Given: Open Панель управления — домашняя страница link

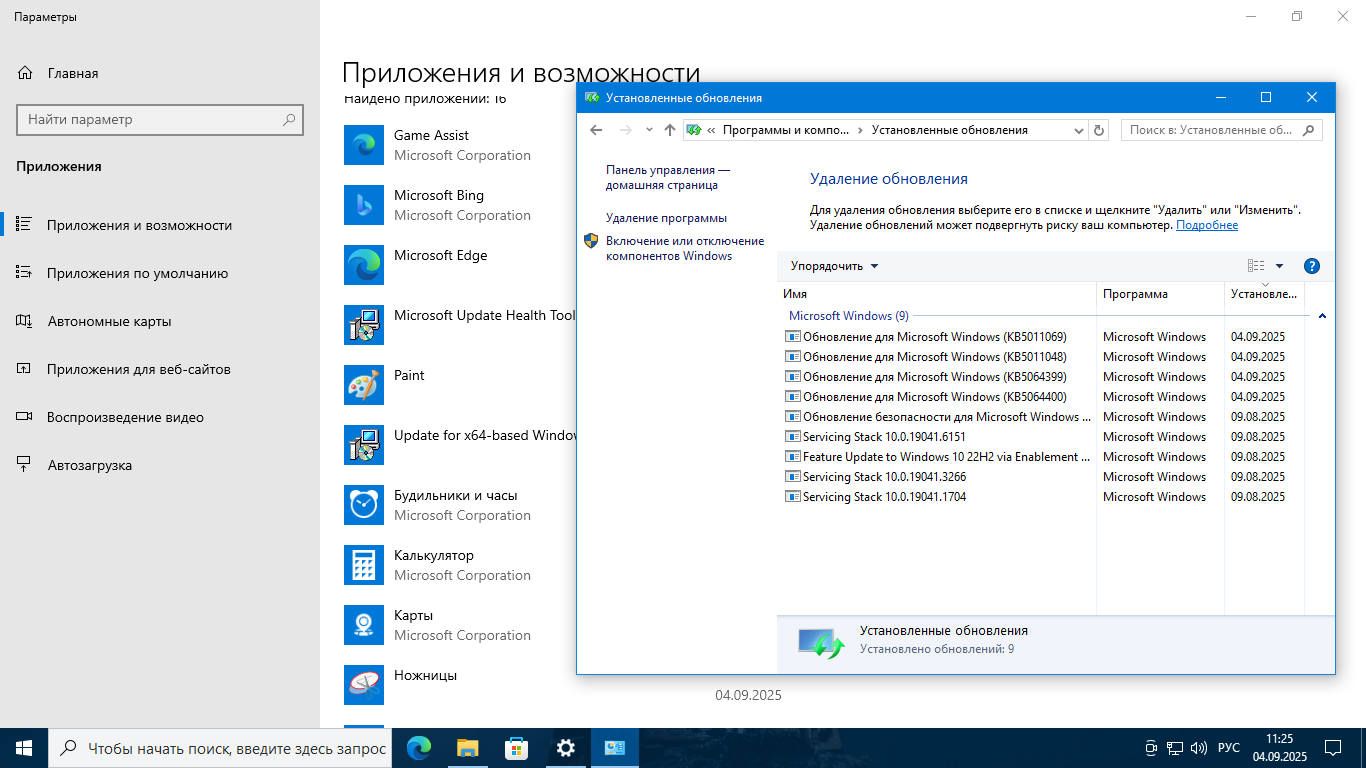Looking at the screenshot, I should point(668,177).
